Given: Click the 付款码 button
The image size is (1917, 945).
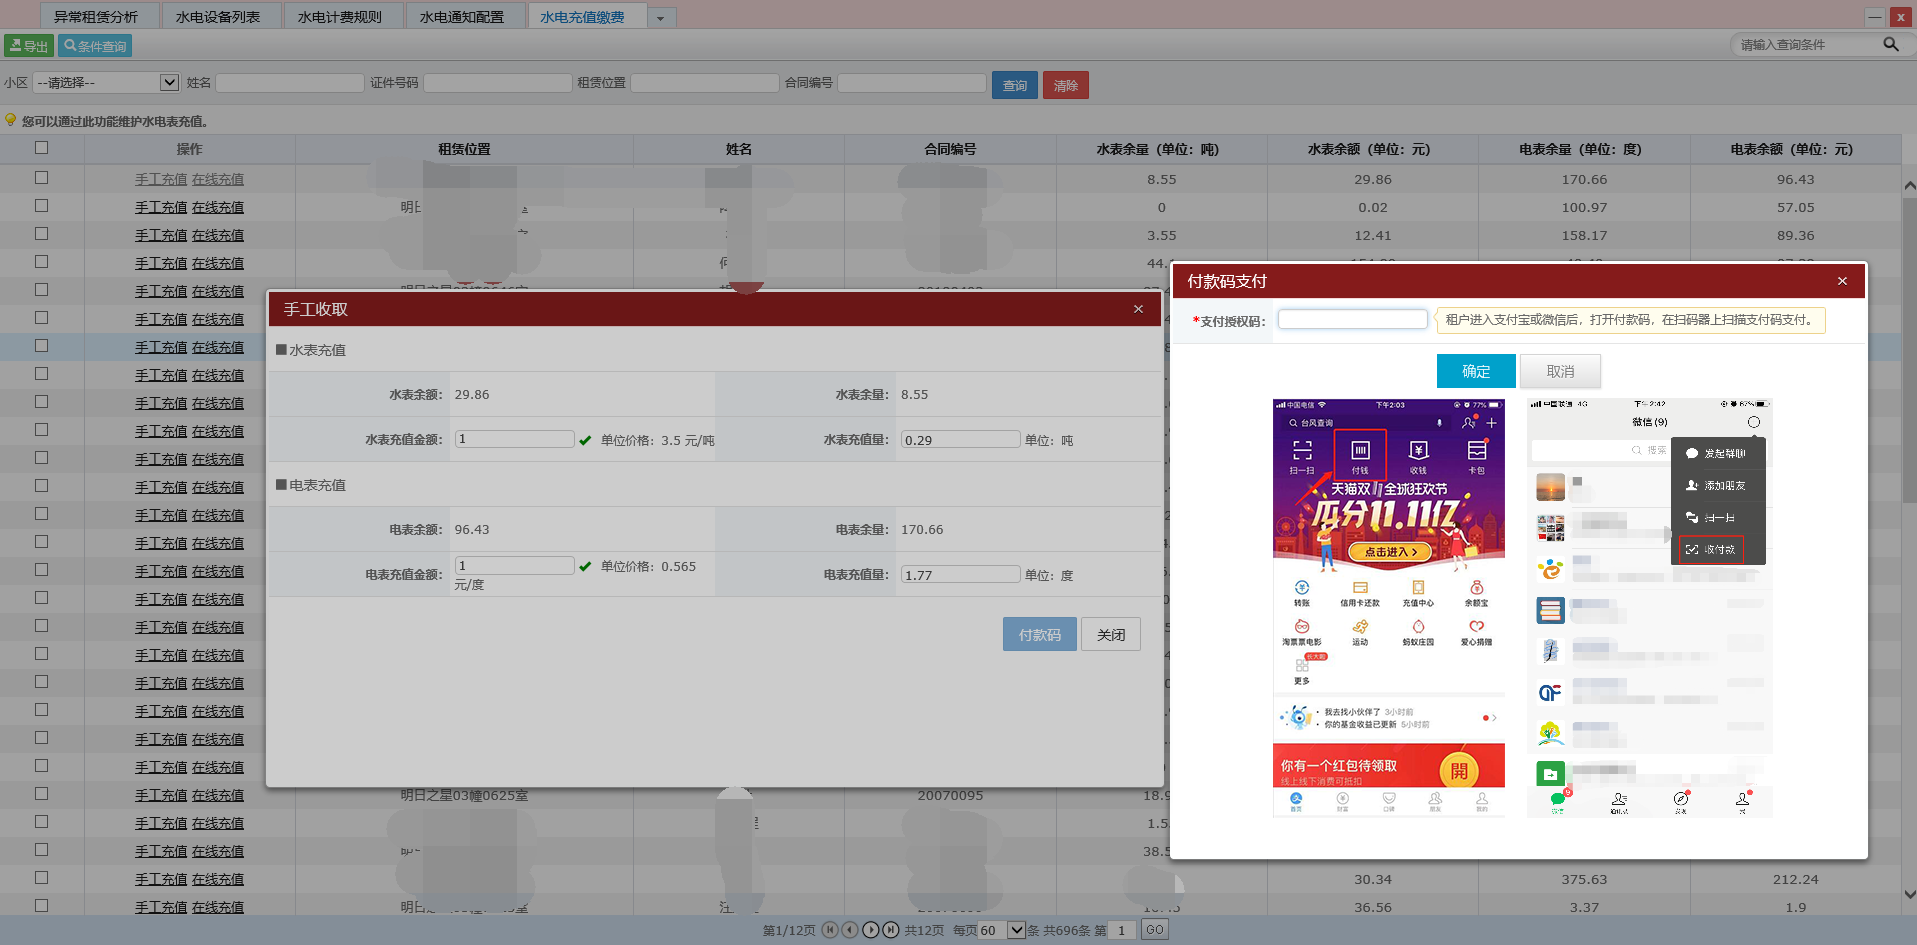Looking at the screenshot, I should (x=1040, y=635).
